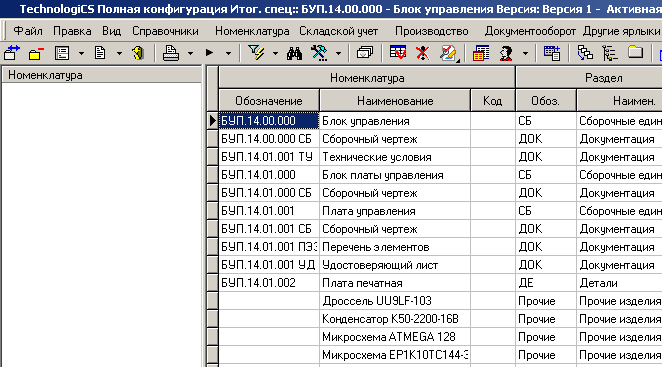Open the Правка menu
The height and width of the screenshot is (367, 662).
click(x=72, y=31)
